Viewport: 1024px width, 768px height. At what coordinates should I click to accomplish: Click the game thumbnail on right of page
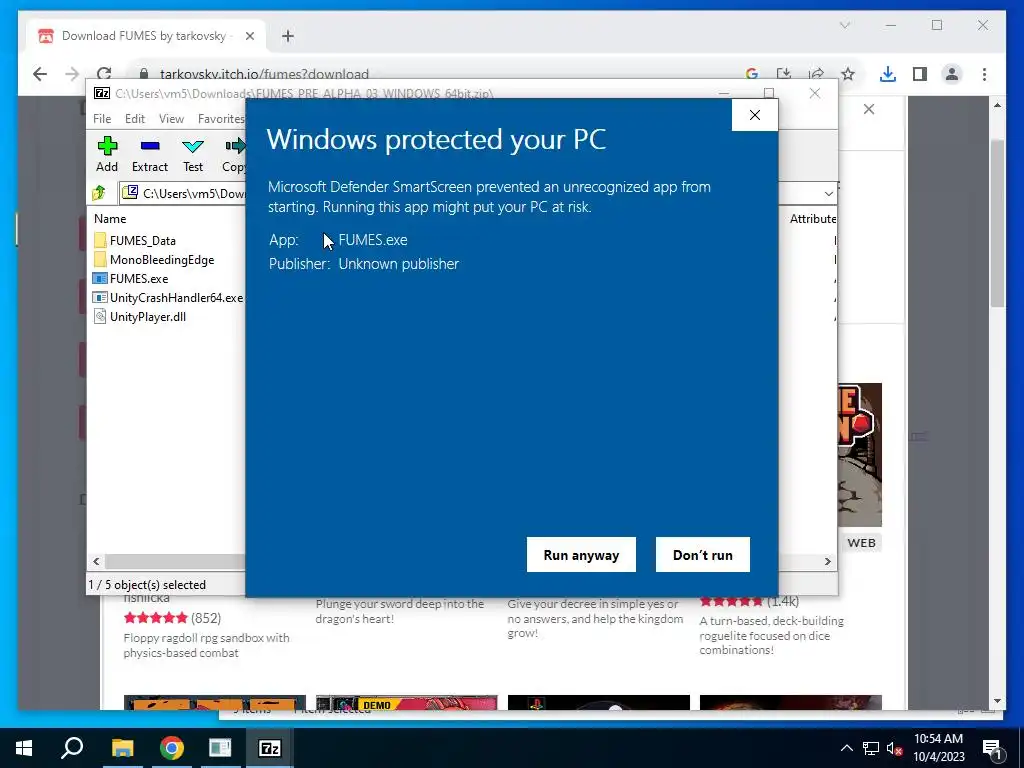[x=860, y=455]
